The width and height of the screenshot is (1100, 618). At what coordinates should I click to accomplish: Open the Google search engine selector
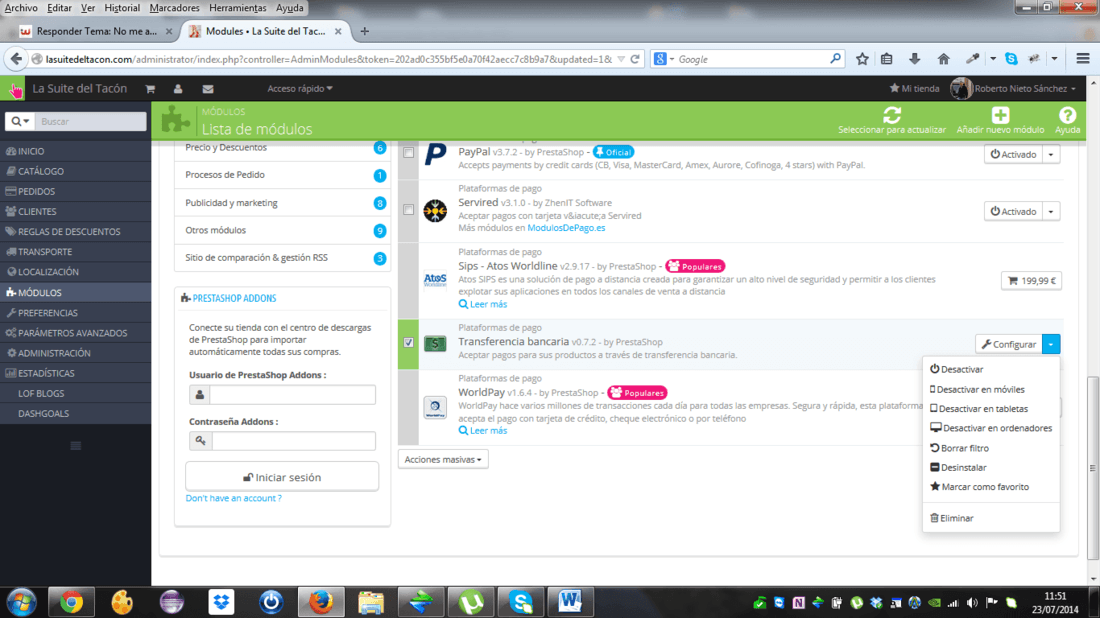coord(664,59)
